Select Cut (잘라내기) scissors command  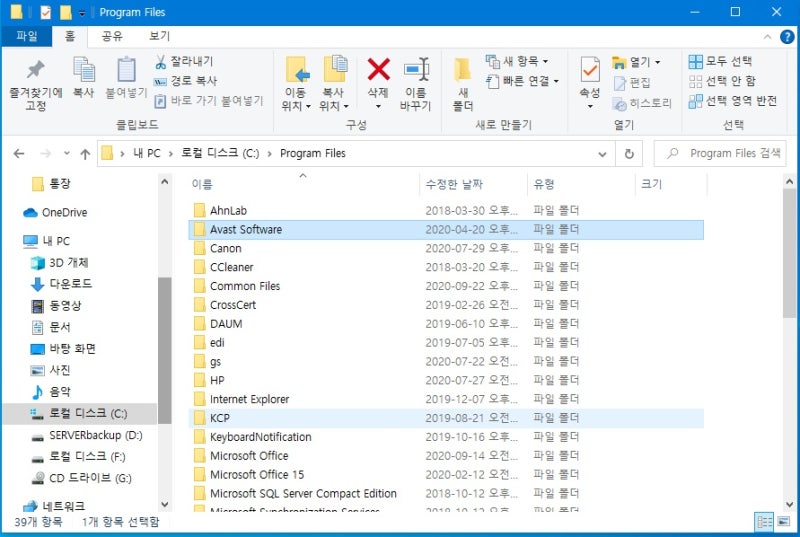click(184, 62)
